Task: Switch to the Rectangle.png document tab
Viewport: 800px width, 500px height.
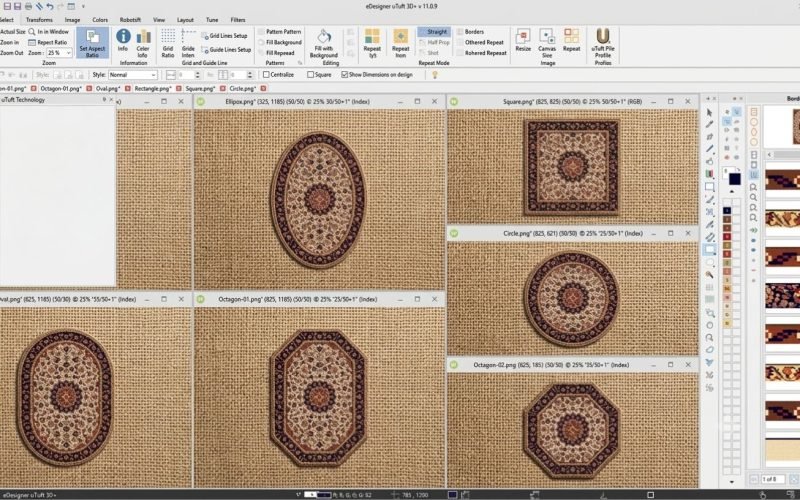Action: point(153,88)
